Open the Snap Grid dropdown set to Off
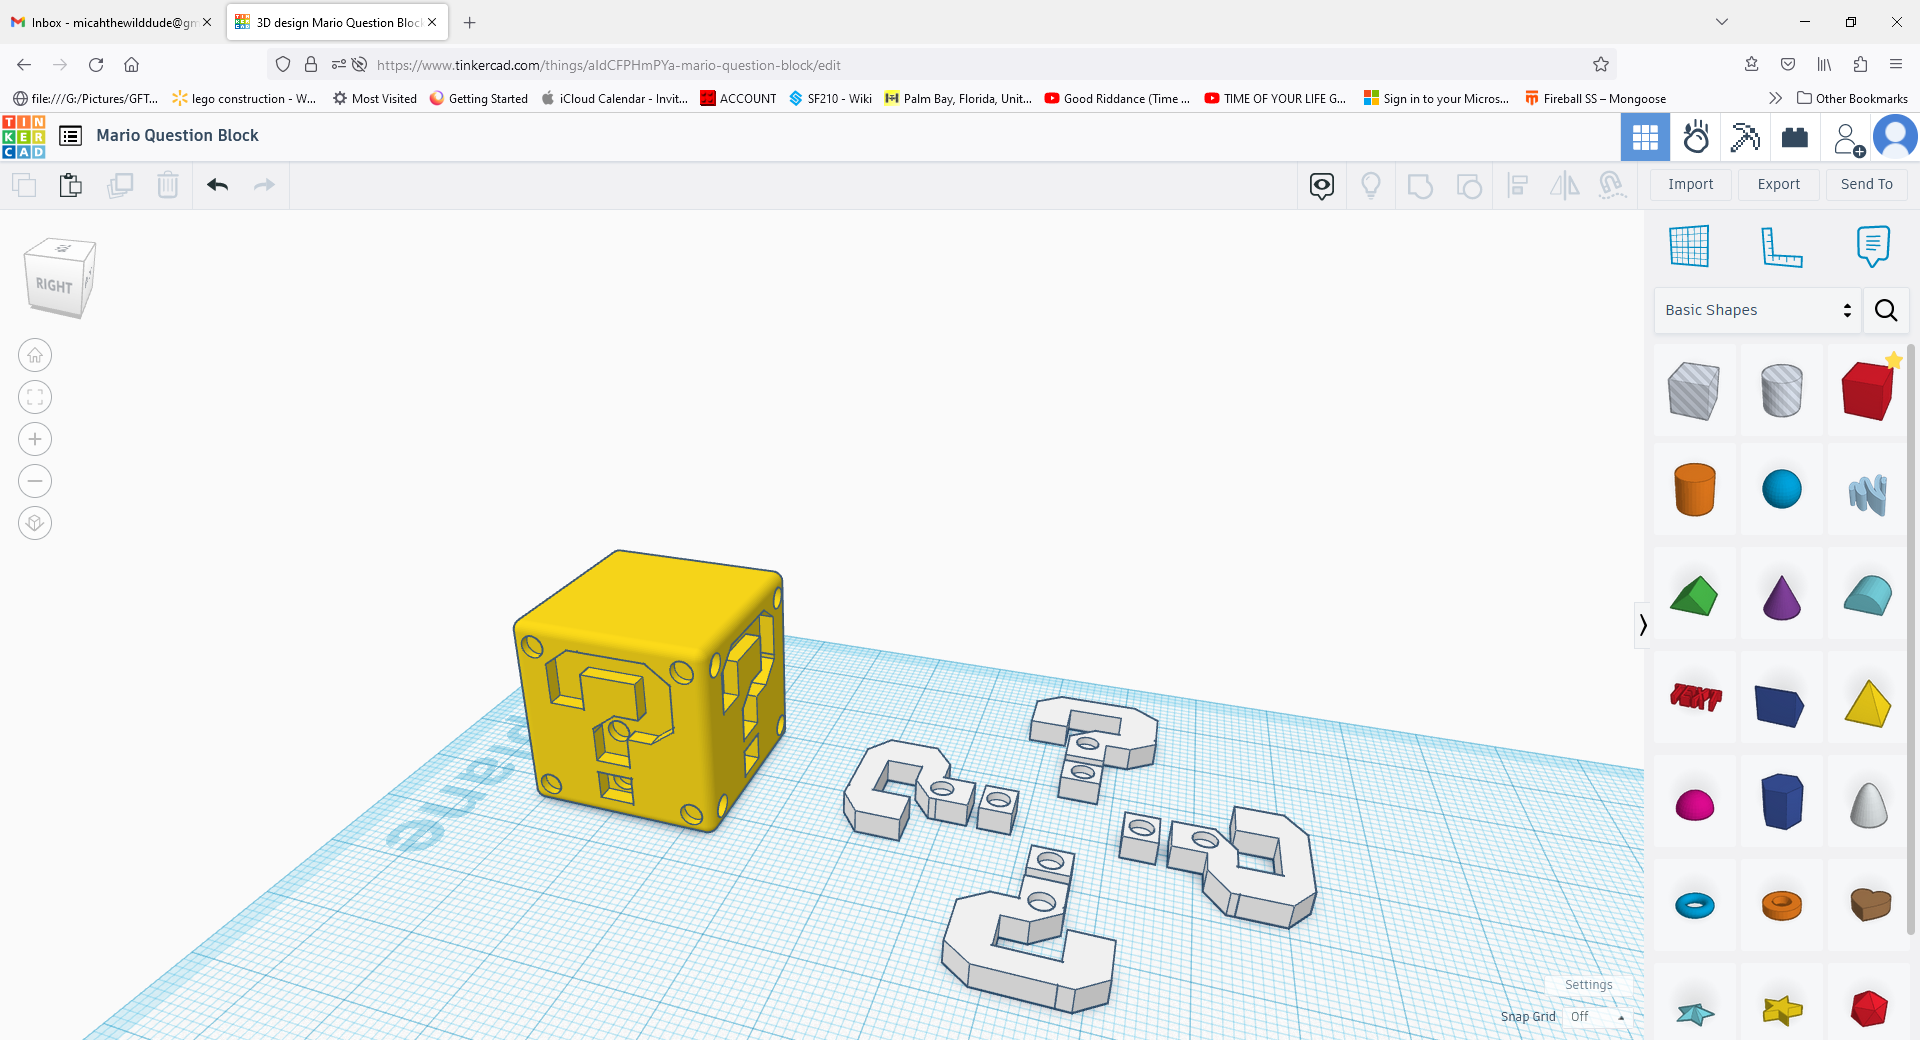This screenshot has height=1040, width=1920. [x=1597, y=1016]
